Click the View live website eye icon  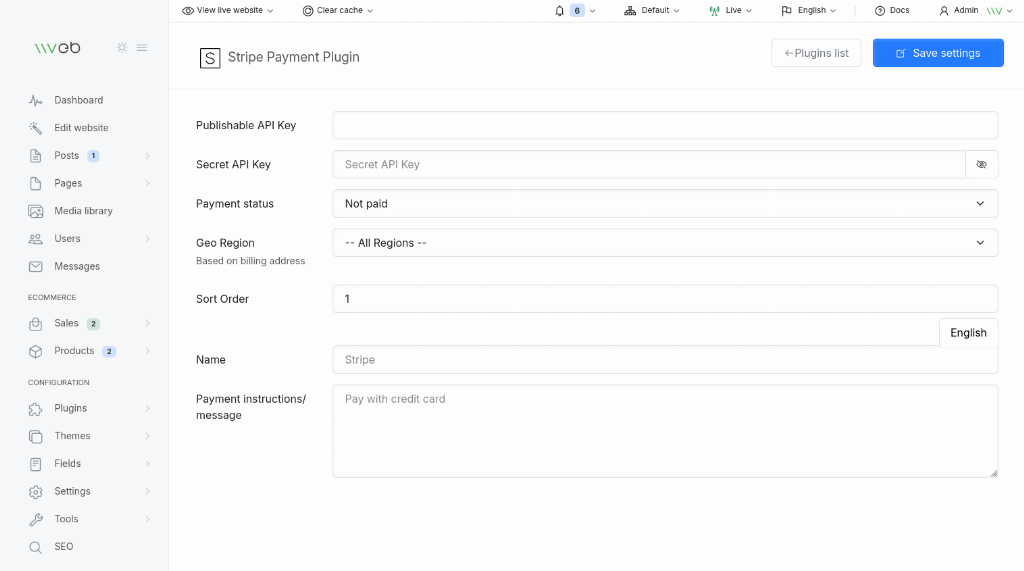pyautogui.click(x=187, y=10)
